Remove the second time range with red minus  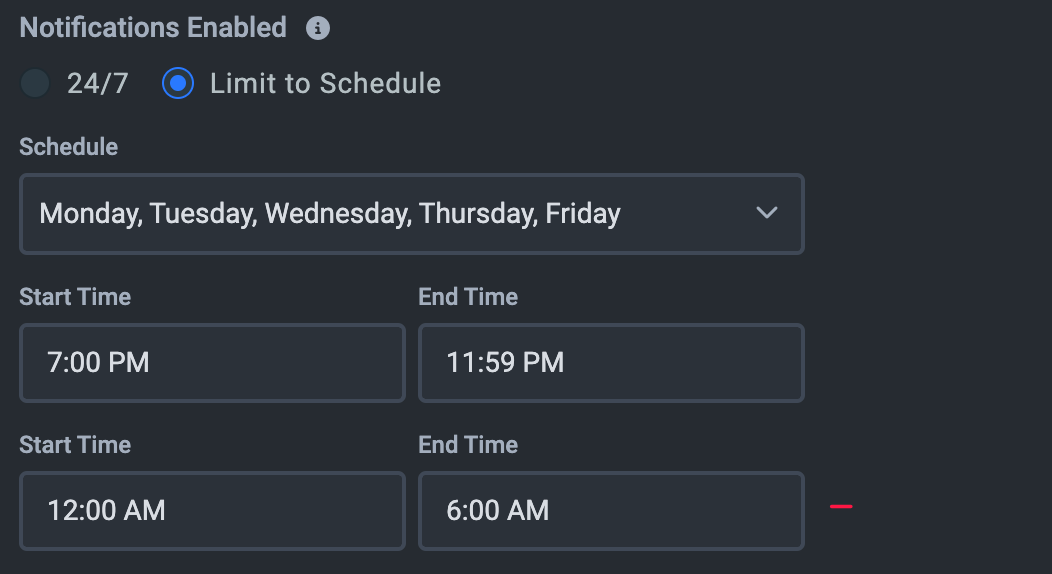pyautogui.click(x=841, y=507)
